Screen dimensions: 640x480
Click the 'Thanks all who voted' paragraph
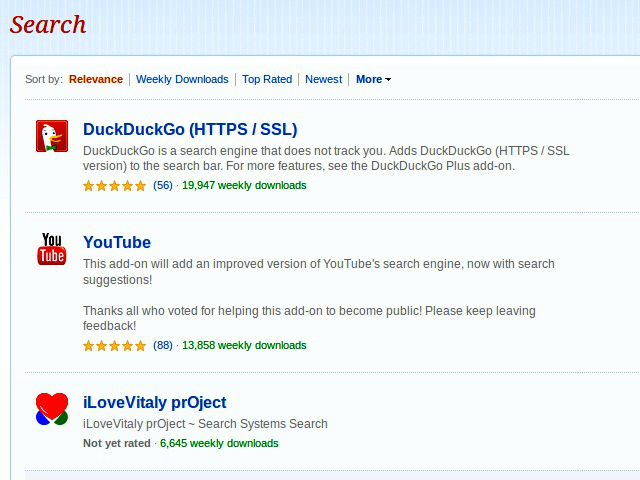[309, 318]
